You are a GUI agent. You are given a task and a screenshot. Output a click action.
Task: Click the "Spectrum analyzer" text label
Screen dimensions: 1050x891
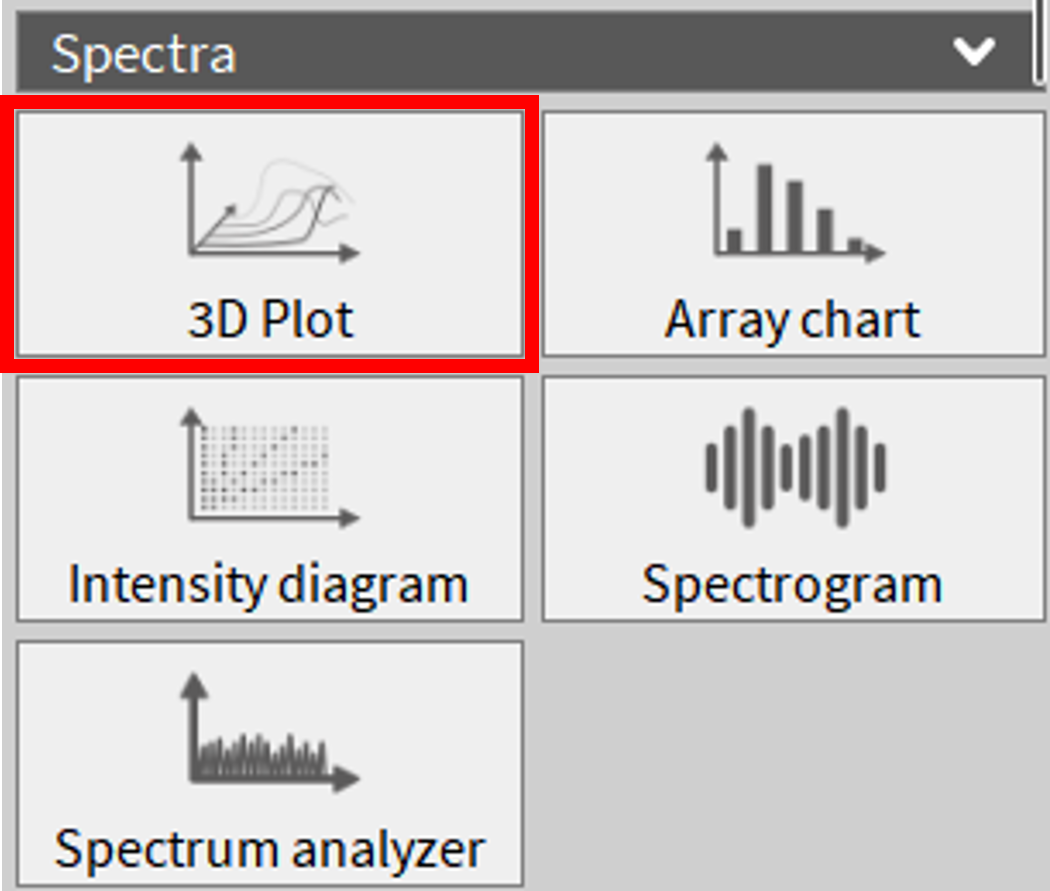[x=270, y=849]
